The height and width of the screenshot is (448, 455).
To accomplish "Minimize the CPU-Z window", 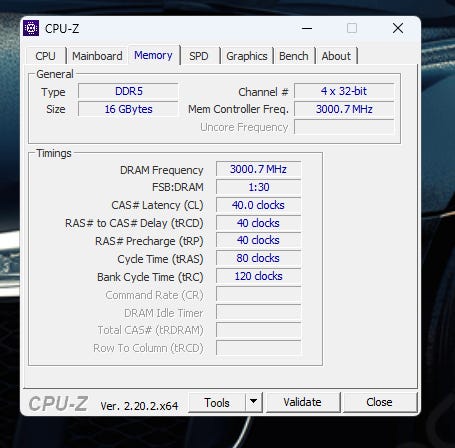I will (307, 28).
